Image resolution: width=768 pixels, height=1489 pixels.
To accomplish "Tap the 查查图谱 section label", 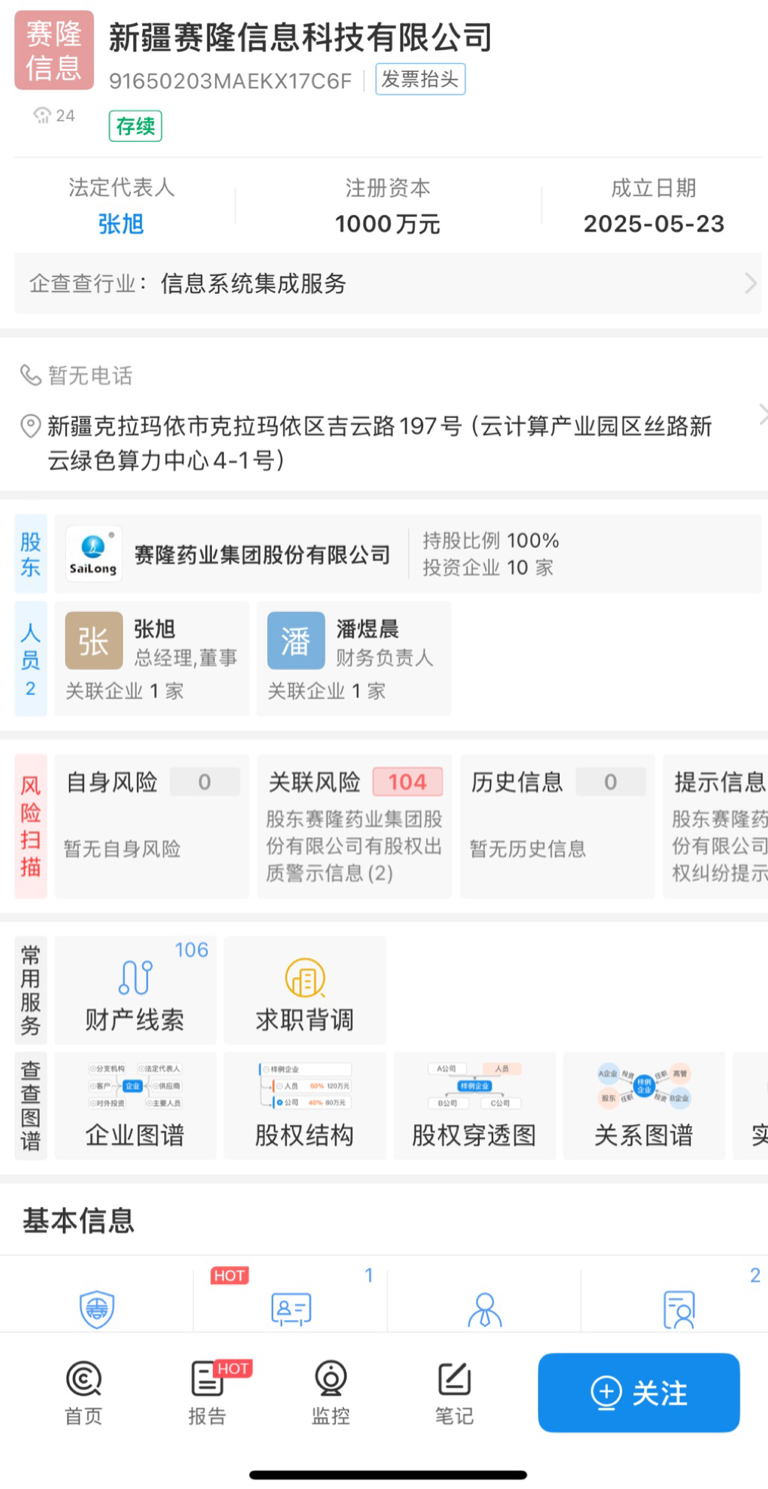I will click(31, 1106).
